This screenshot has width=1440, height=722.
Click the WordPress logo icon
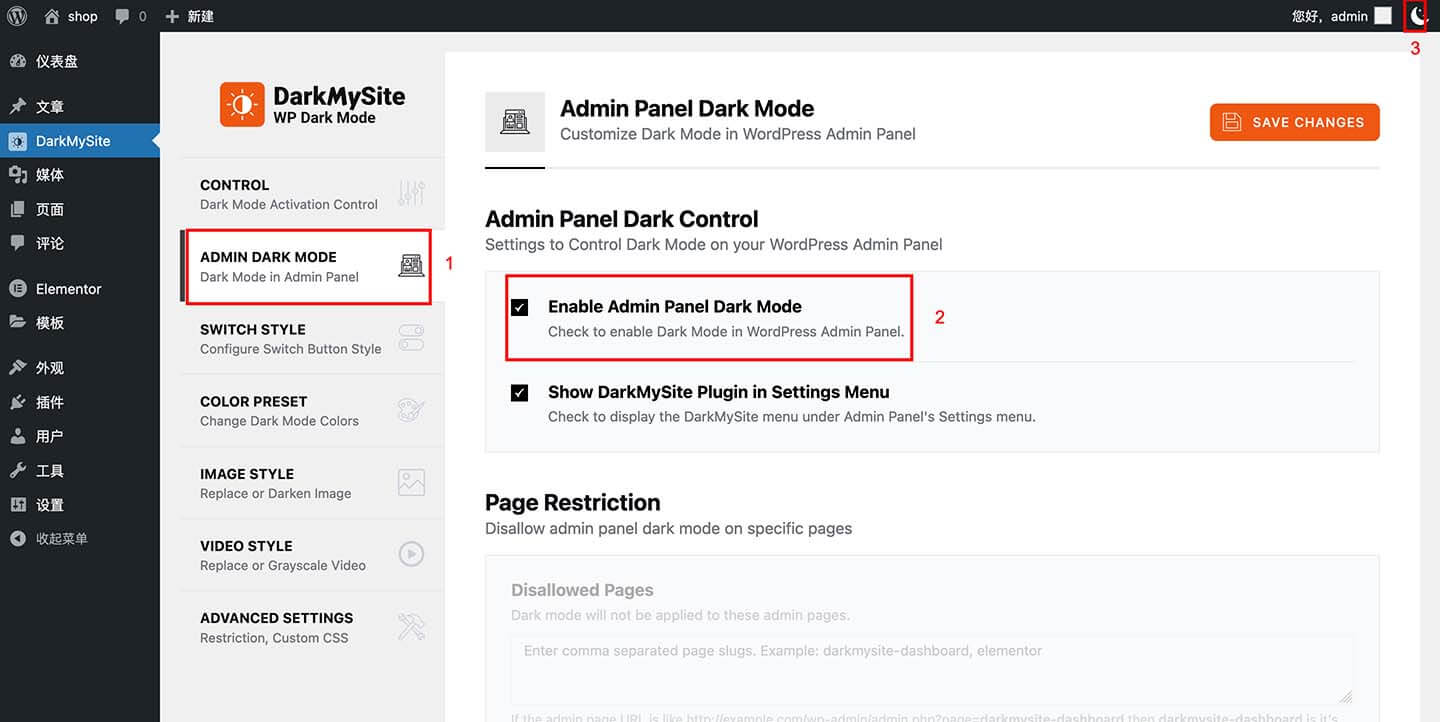[x=17, y=16]
